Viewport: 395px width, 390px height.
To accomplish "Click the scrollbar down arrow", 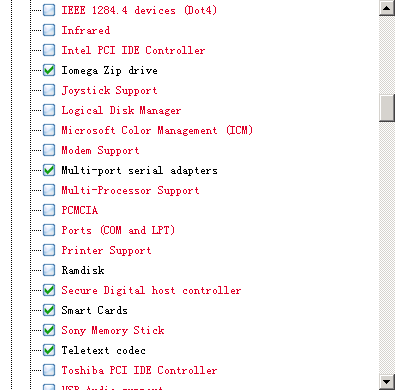I will coord(387,381).
